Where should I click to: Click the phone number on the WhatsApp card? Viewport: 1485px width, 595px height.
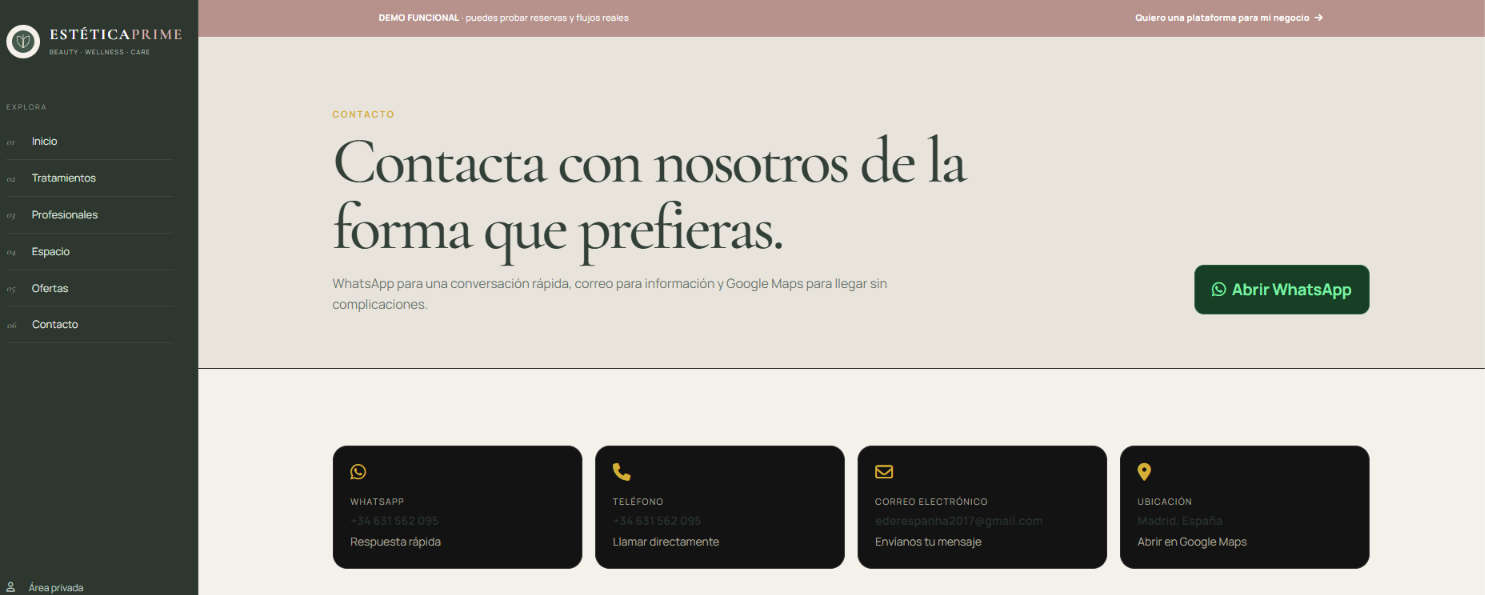point(394,521)
